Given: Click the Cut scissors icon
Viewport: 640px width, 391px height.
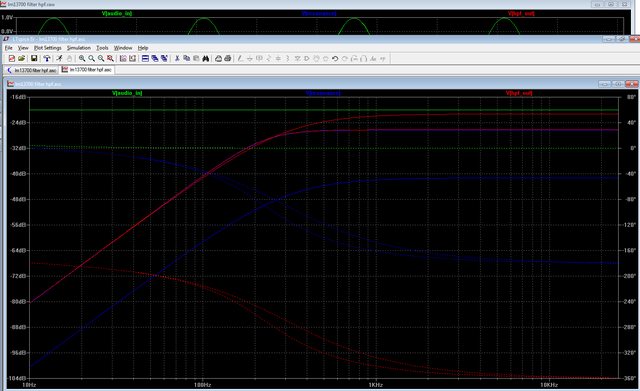Looking at the screenshot, I should [x=177, y=58].
